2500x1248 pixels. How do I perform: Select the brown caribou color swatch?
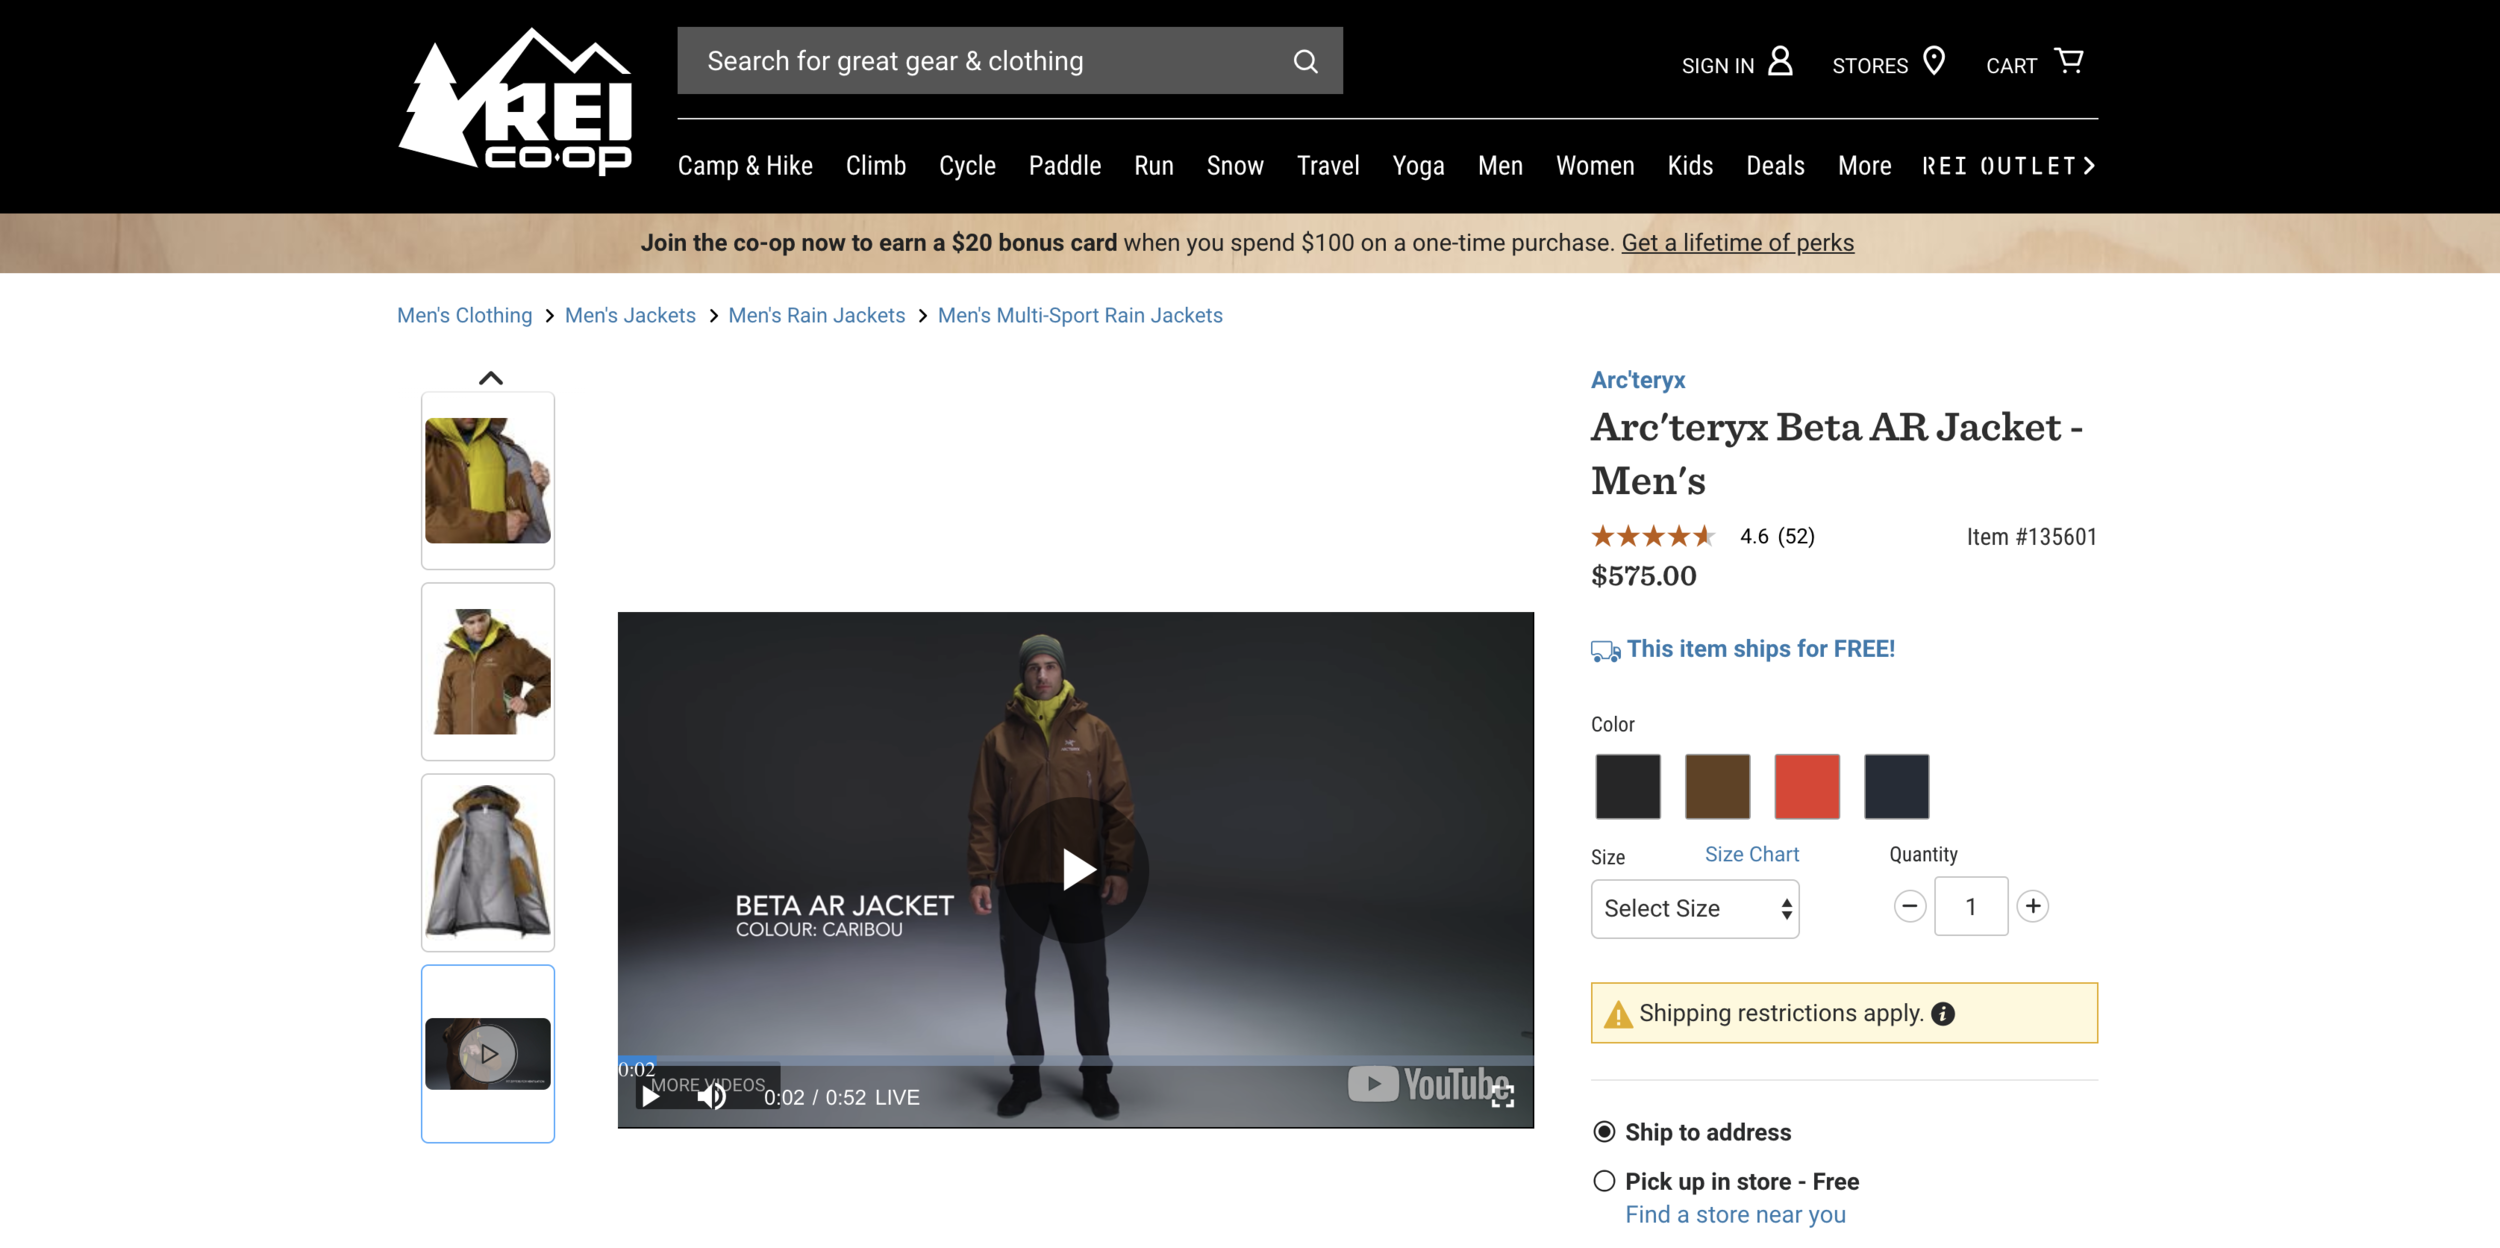[1717, 787]
